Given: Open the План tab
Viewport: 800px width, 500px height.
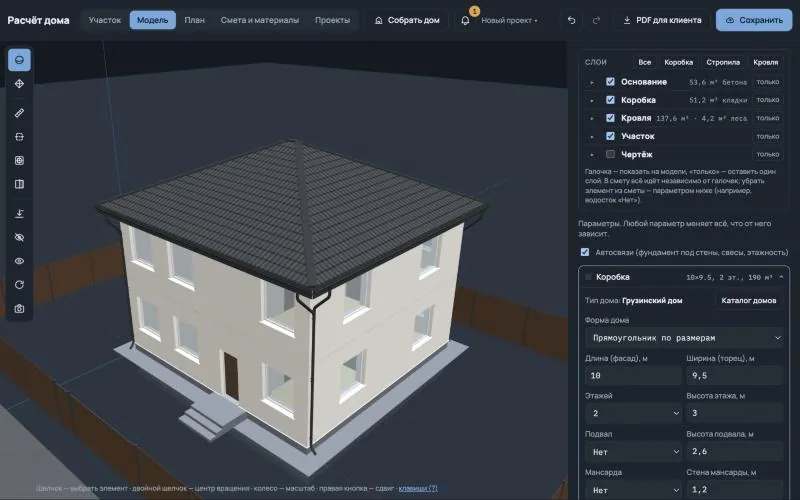Looking at the screenshot, I should pyautogui.click(x=194, y=20).
